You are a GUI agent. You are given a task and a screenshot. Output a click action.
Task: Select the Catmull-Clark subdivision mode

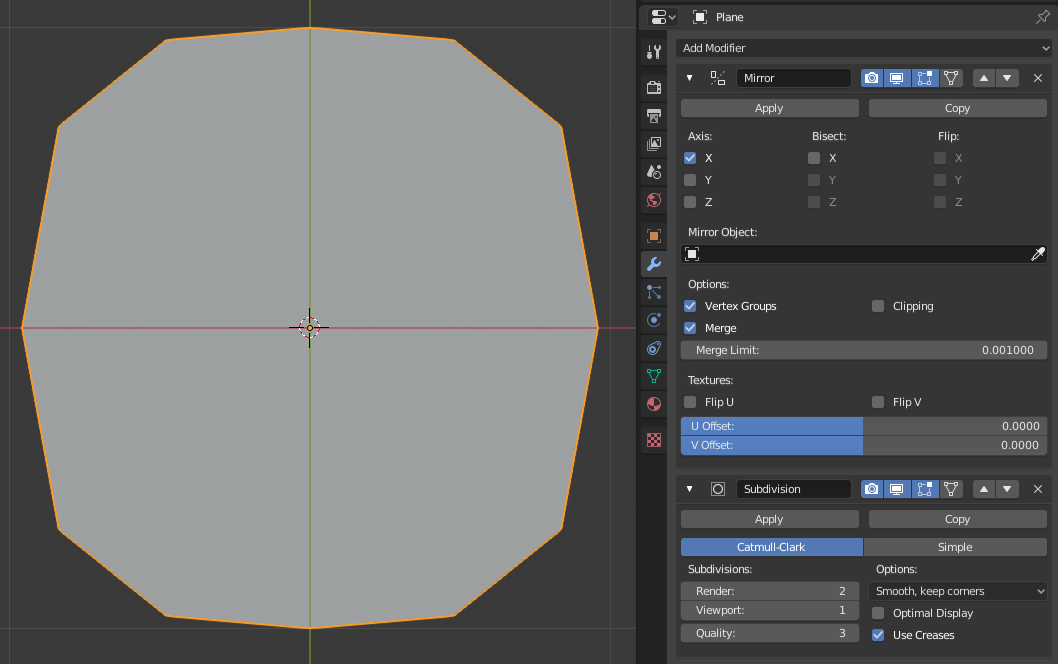pyautogui.click(x=771, y=547)
